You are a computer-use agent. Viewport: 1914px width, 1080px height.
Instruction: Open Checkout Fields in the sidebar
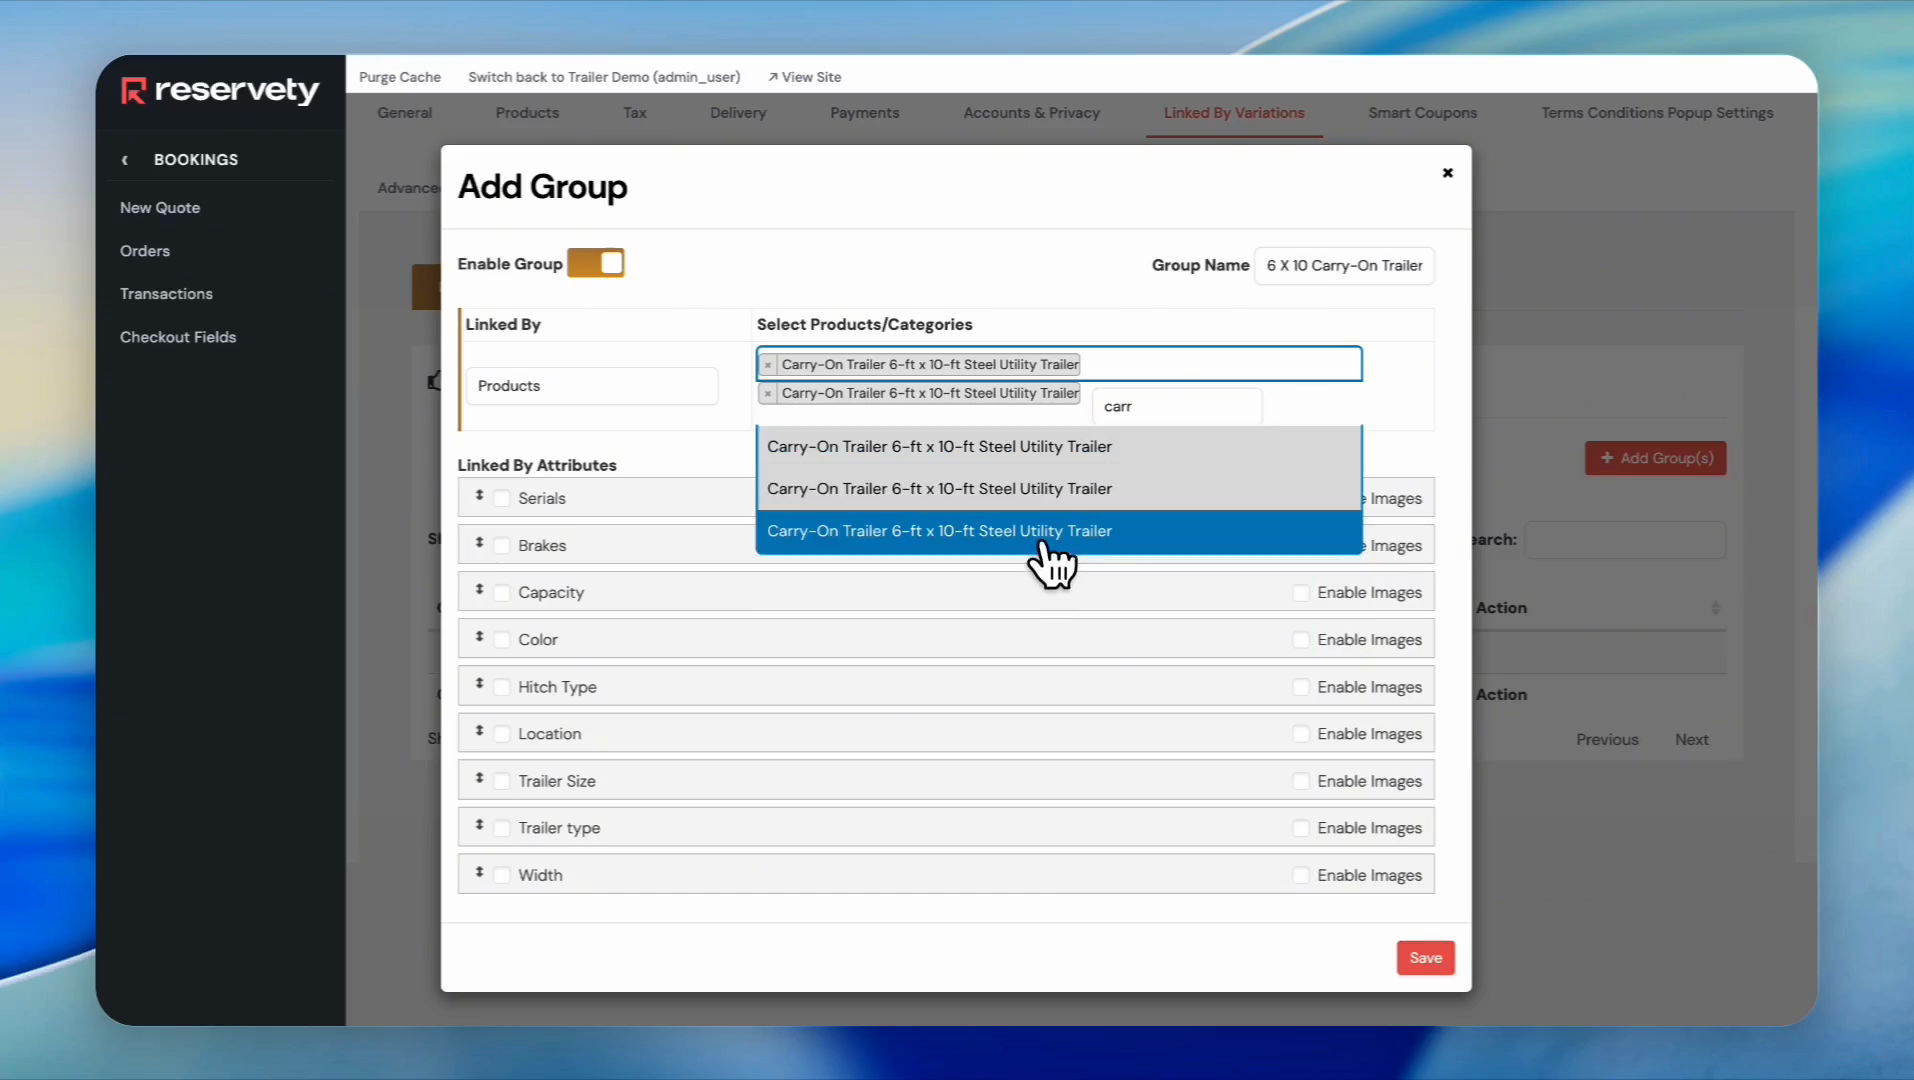tap(178, 337)
